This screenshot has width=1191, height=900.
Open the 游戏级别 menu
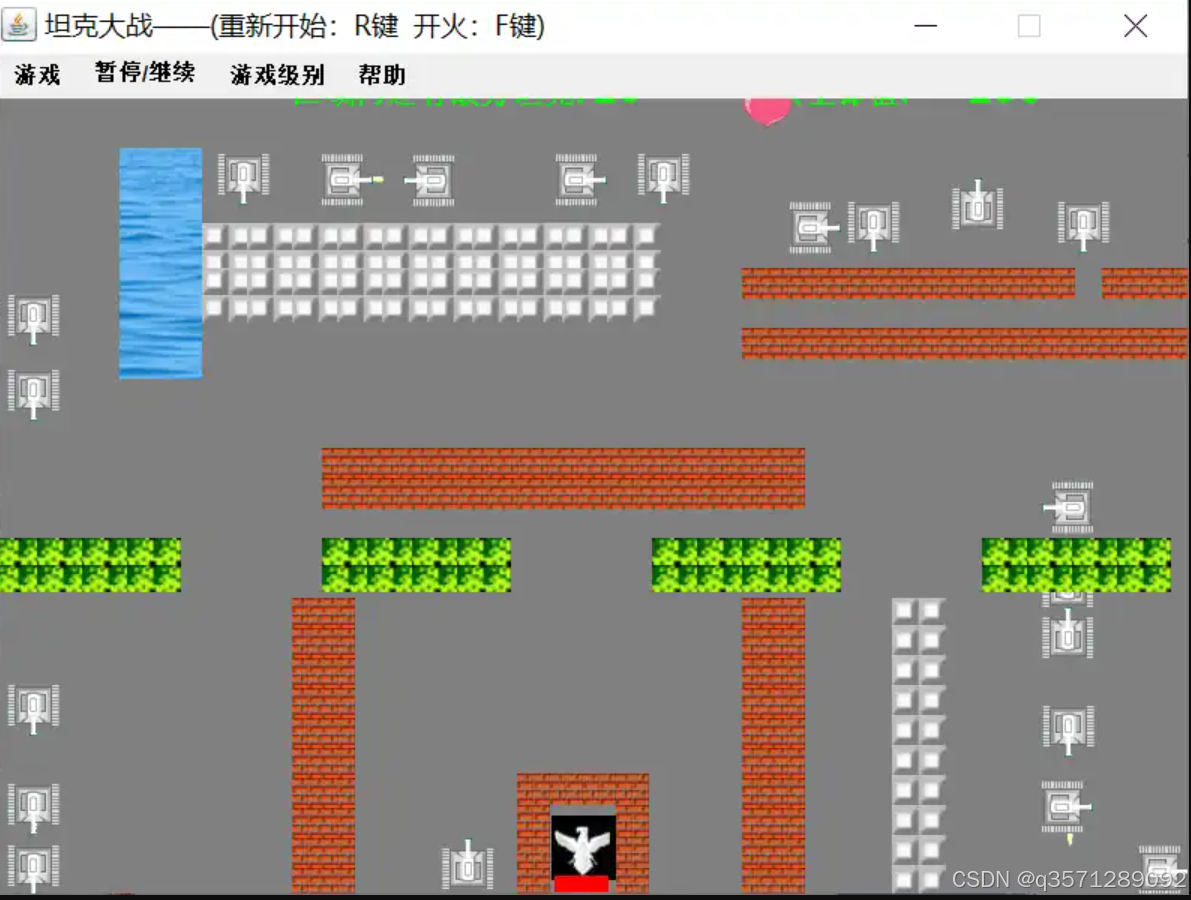click(x=277, y=74)
